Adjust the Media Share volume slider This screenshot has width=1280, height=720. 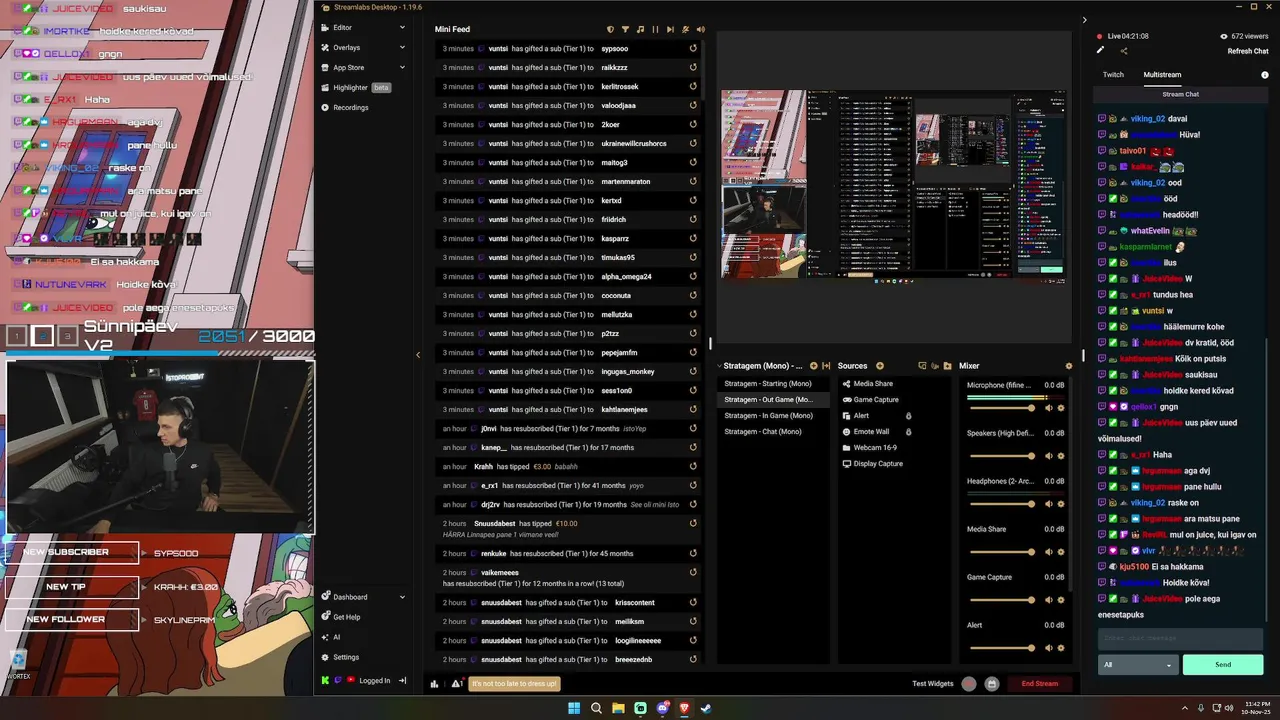(1002, 552)
